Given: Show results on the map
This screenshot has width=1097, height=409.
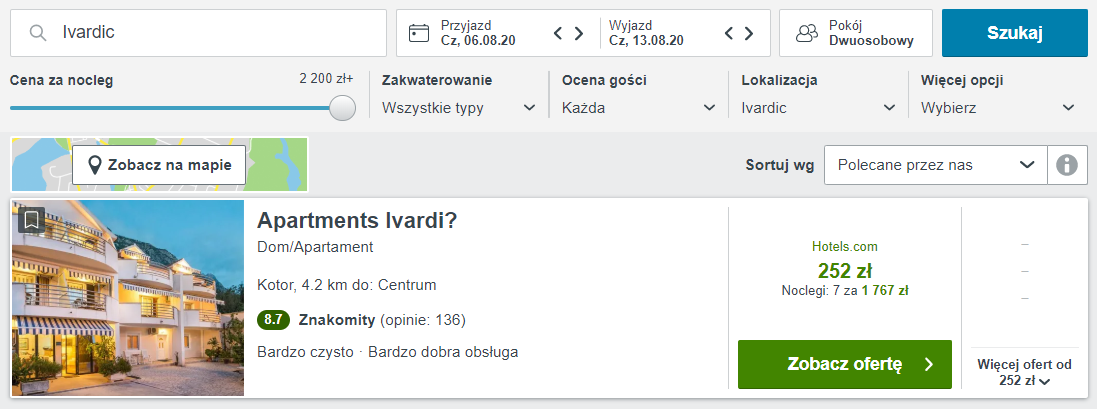Looking at the screenshot, I should [x=159, y=165].
